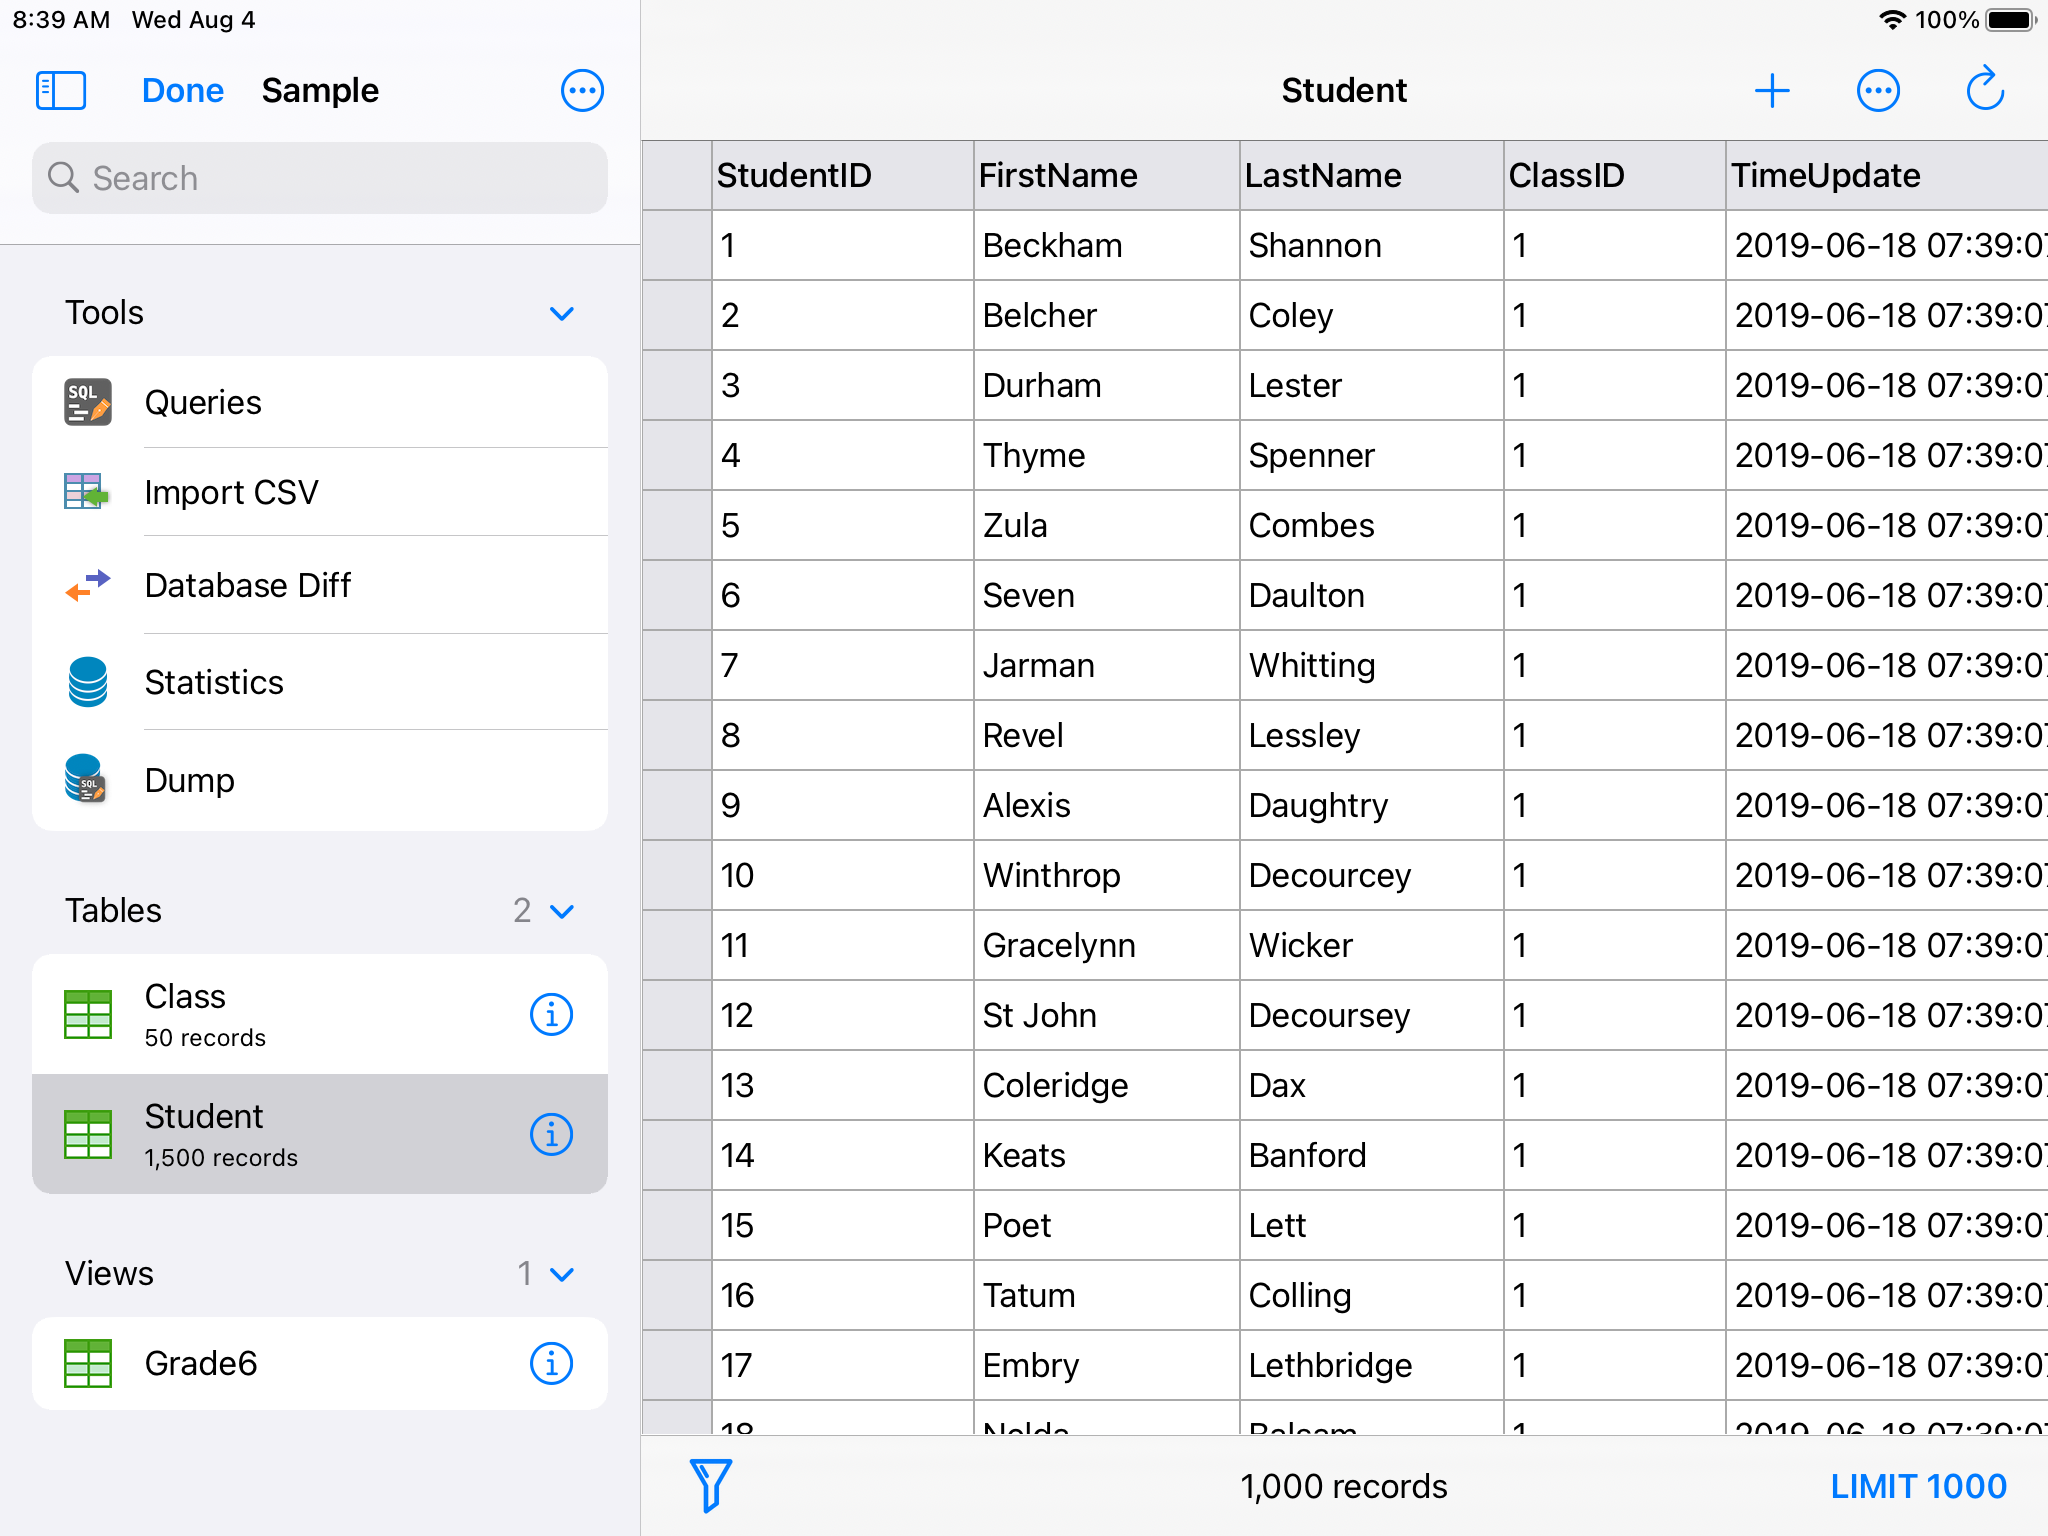Open the Sample database options menu
This screenshot has height=1536, width=2048.
pyautogui.click(x=582, y=90)
